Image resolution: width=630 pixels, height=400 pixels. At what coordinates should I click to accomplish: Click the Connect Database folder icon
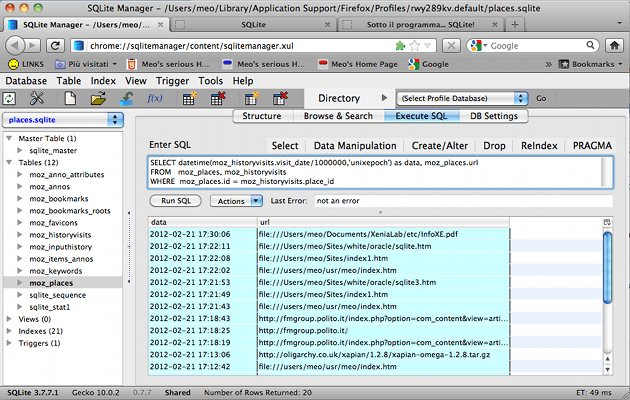(x=98, y=98)
